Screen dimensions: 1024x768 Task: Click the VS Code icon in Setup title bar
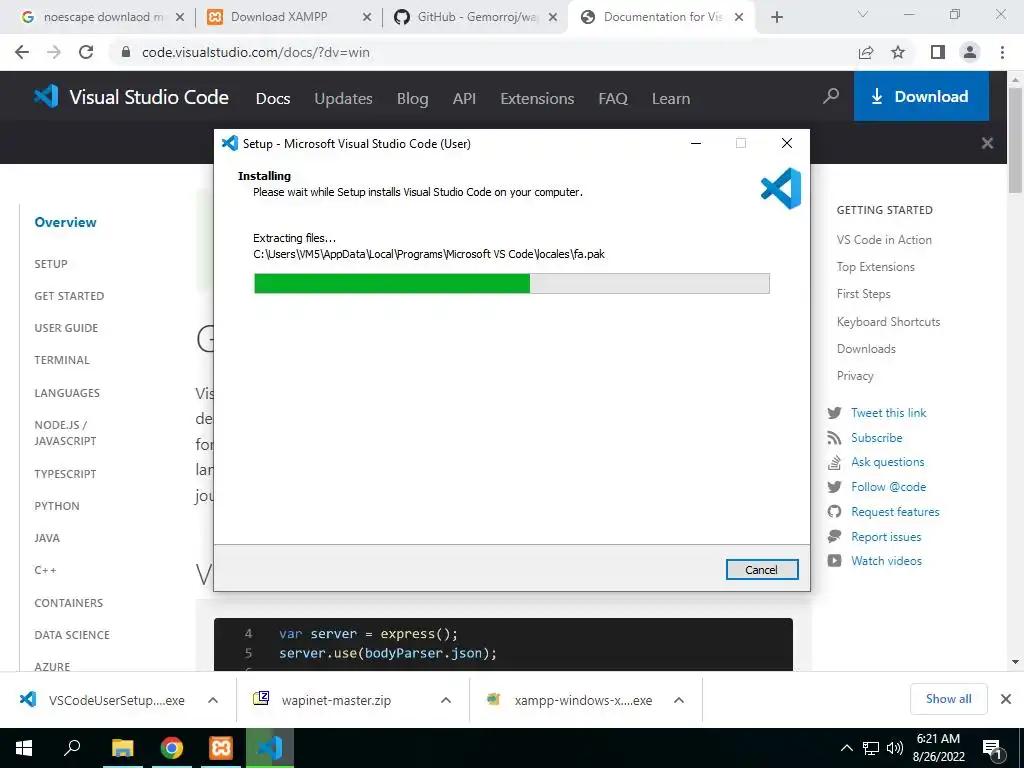coord(230,143)
